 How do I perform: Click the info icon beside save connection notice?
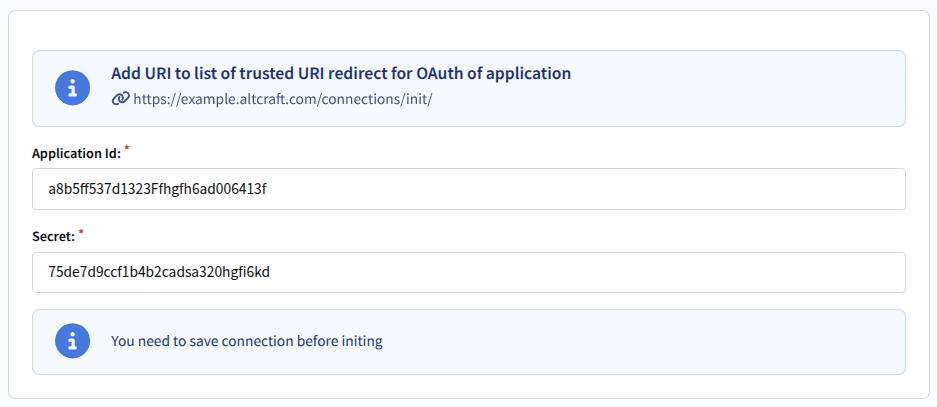[70, 341]
